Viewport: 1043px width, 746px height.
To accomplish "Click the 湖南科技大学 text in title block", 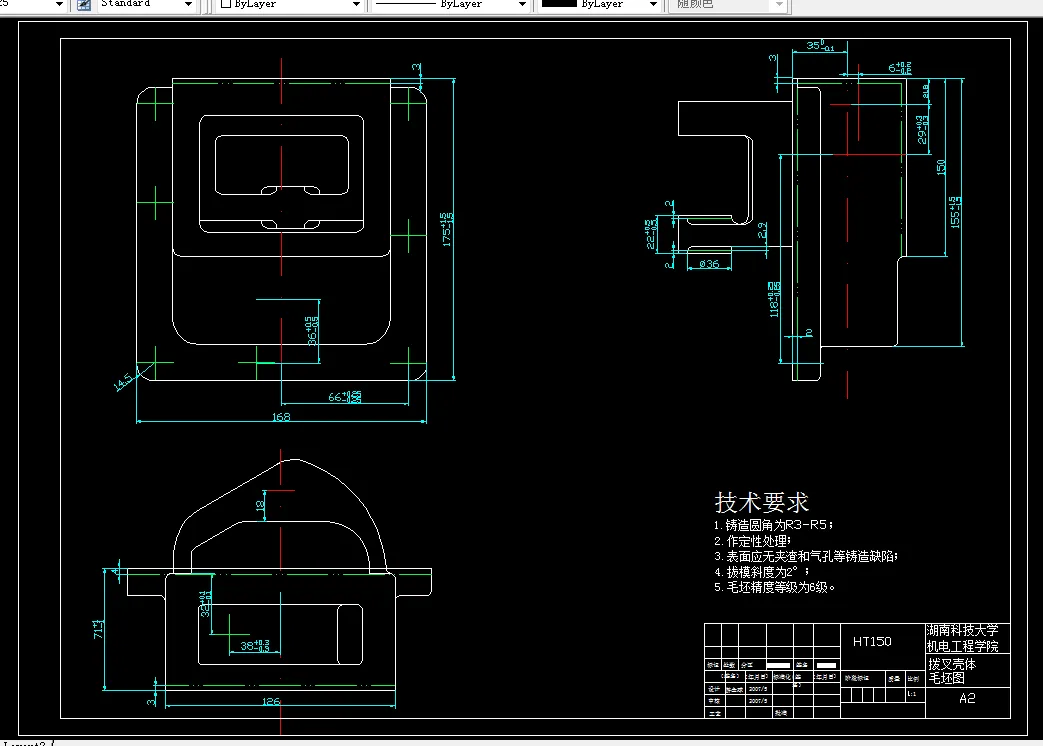I will pos(963,630).
